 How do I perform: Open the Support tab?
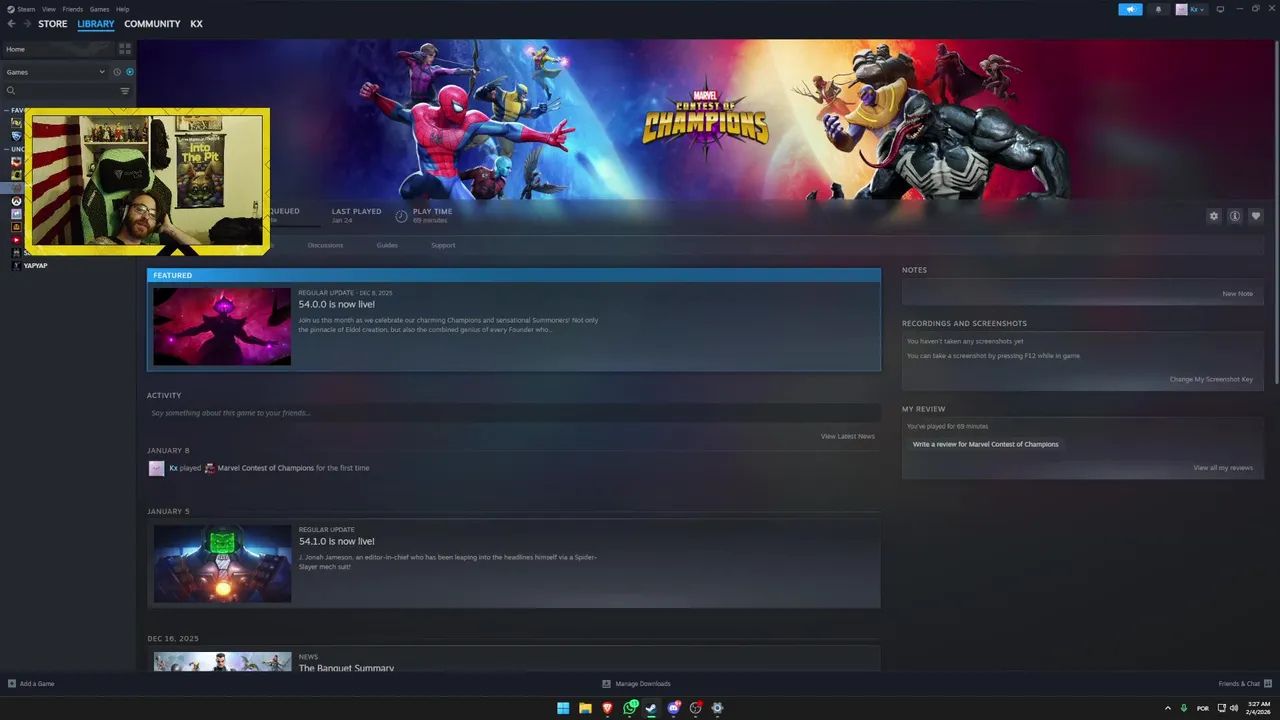pyautogui.click(x=443, y=245)
